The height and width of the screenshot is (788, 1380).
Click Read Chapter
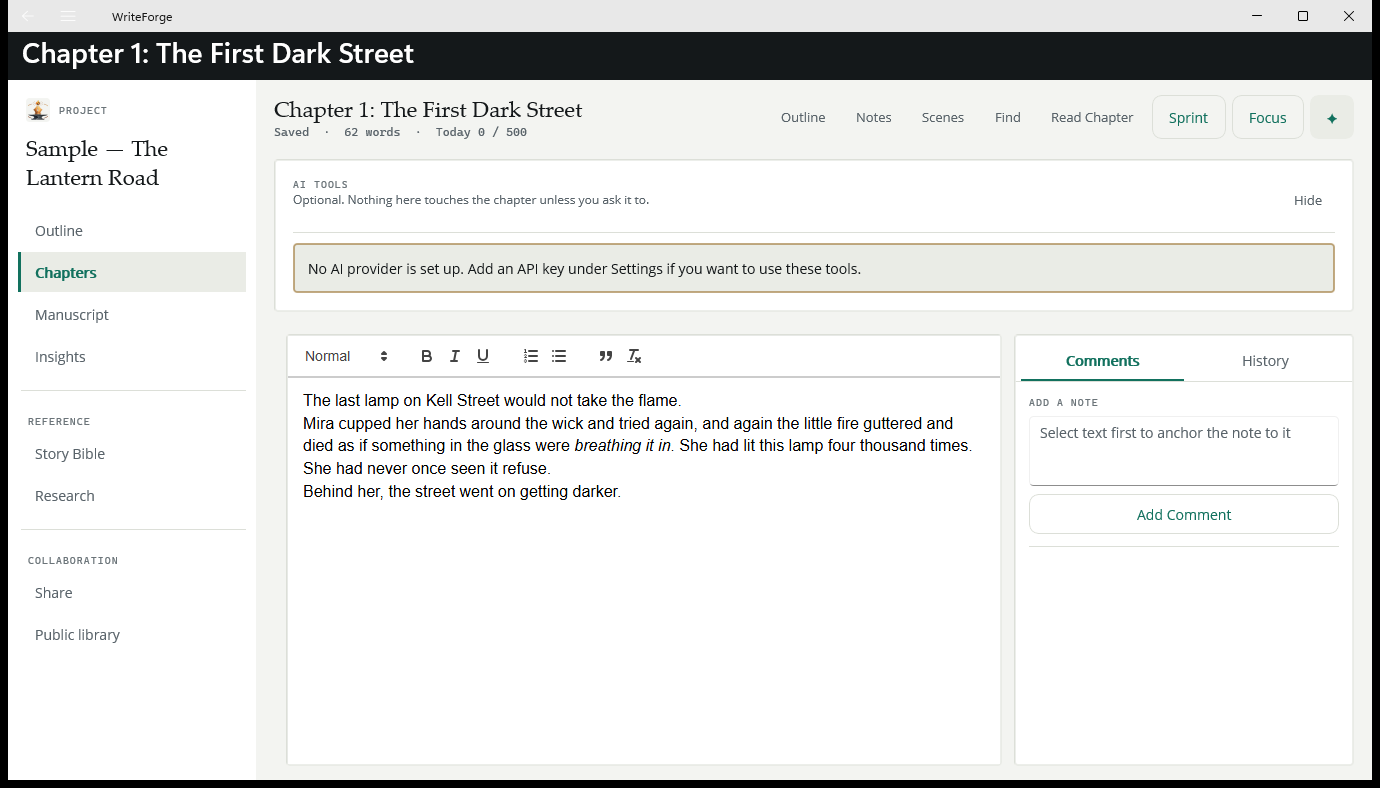click(x=1092, y=118)
